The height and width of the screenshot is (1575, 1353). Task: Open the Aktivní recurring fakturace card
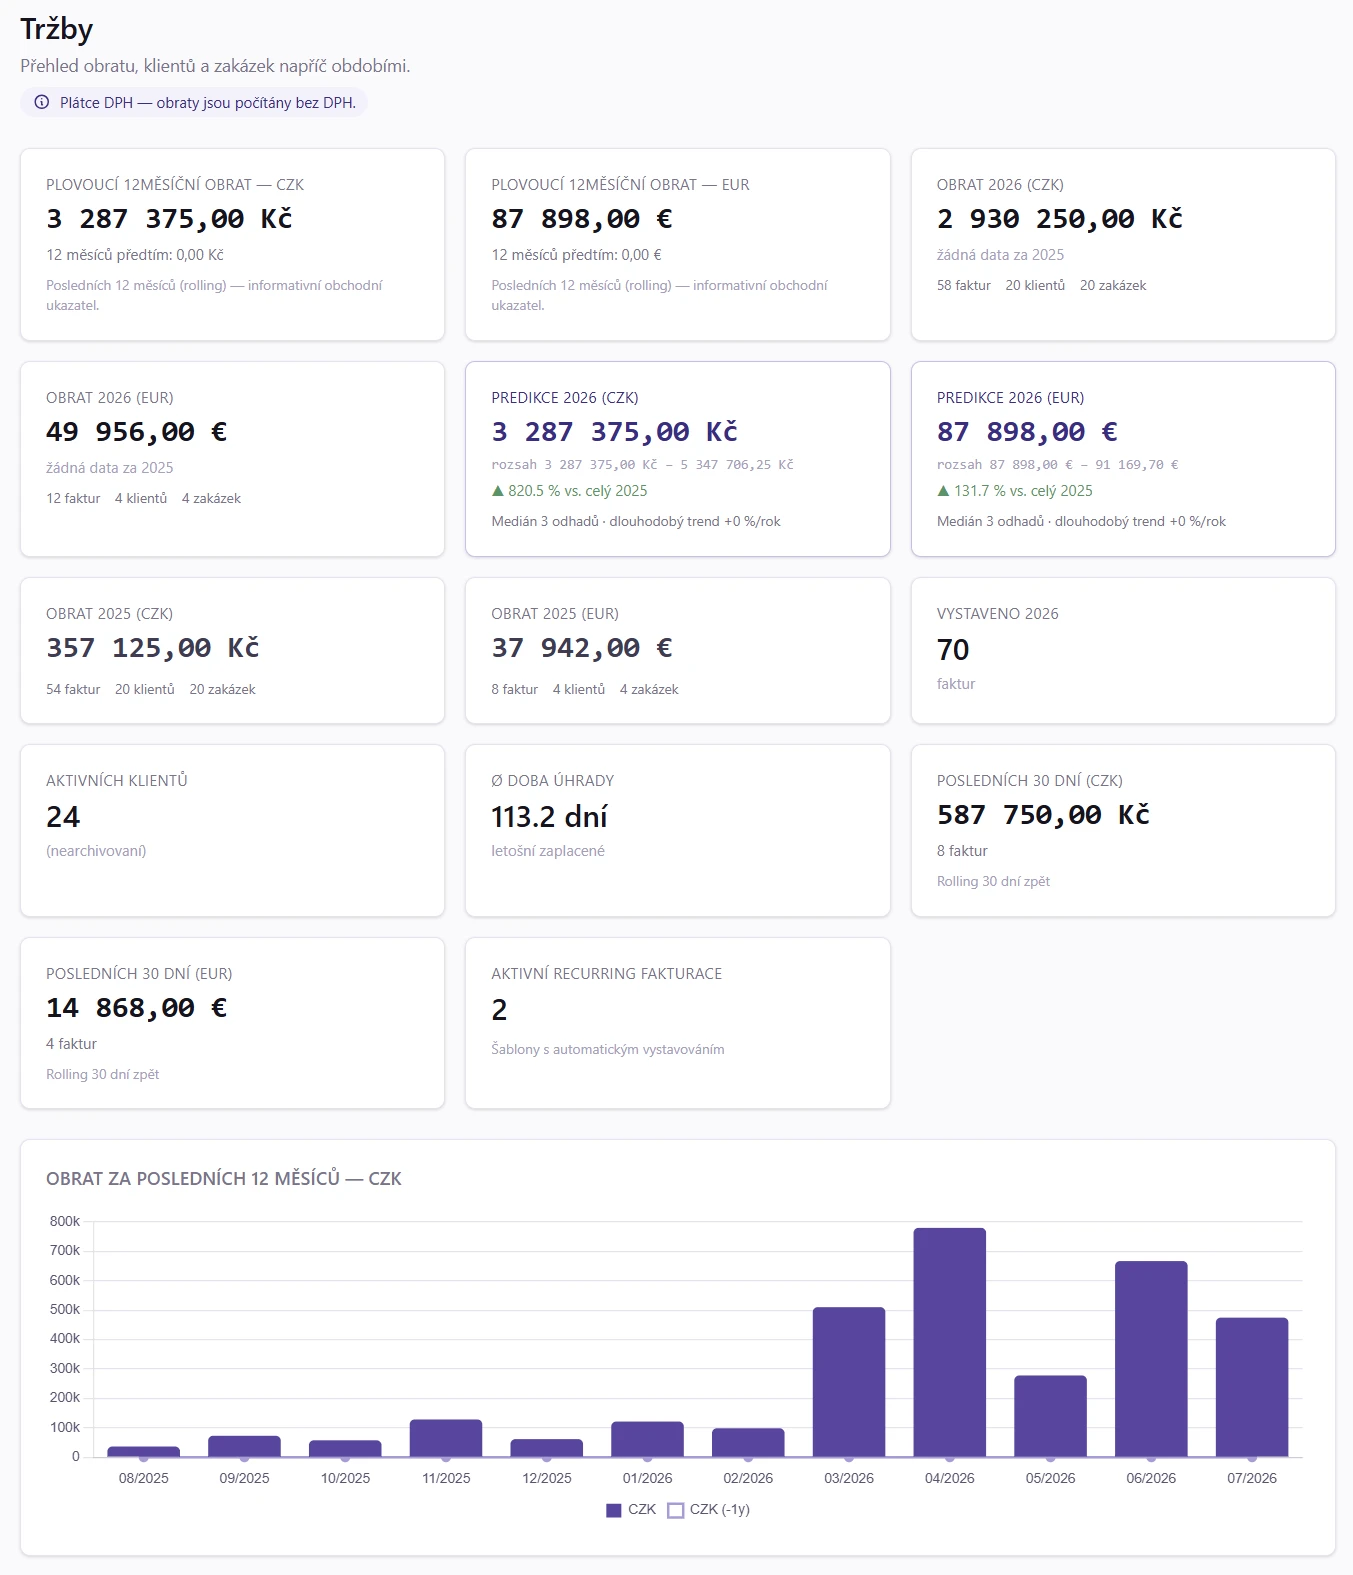[x=678, y=1023]
